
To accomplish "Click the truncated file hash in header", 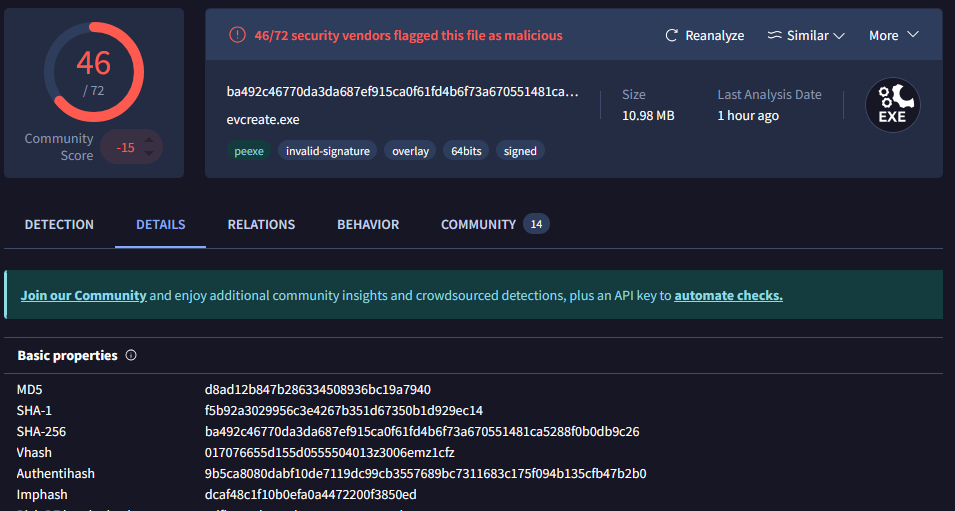I will coord(403,92).
